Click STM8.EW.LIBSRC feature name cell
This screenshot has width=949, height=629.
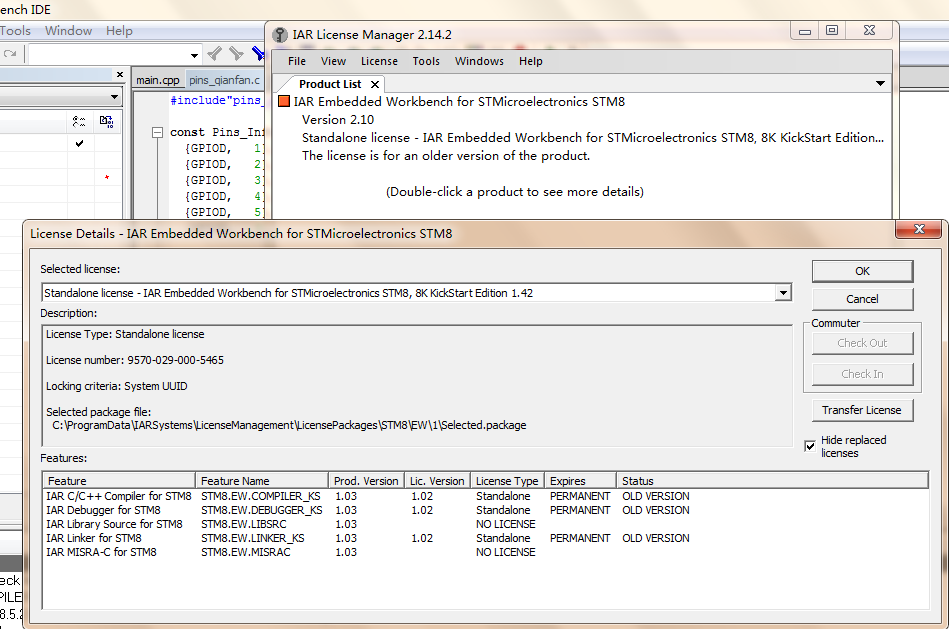(244, 524)
